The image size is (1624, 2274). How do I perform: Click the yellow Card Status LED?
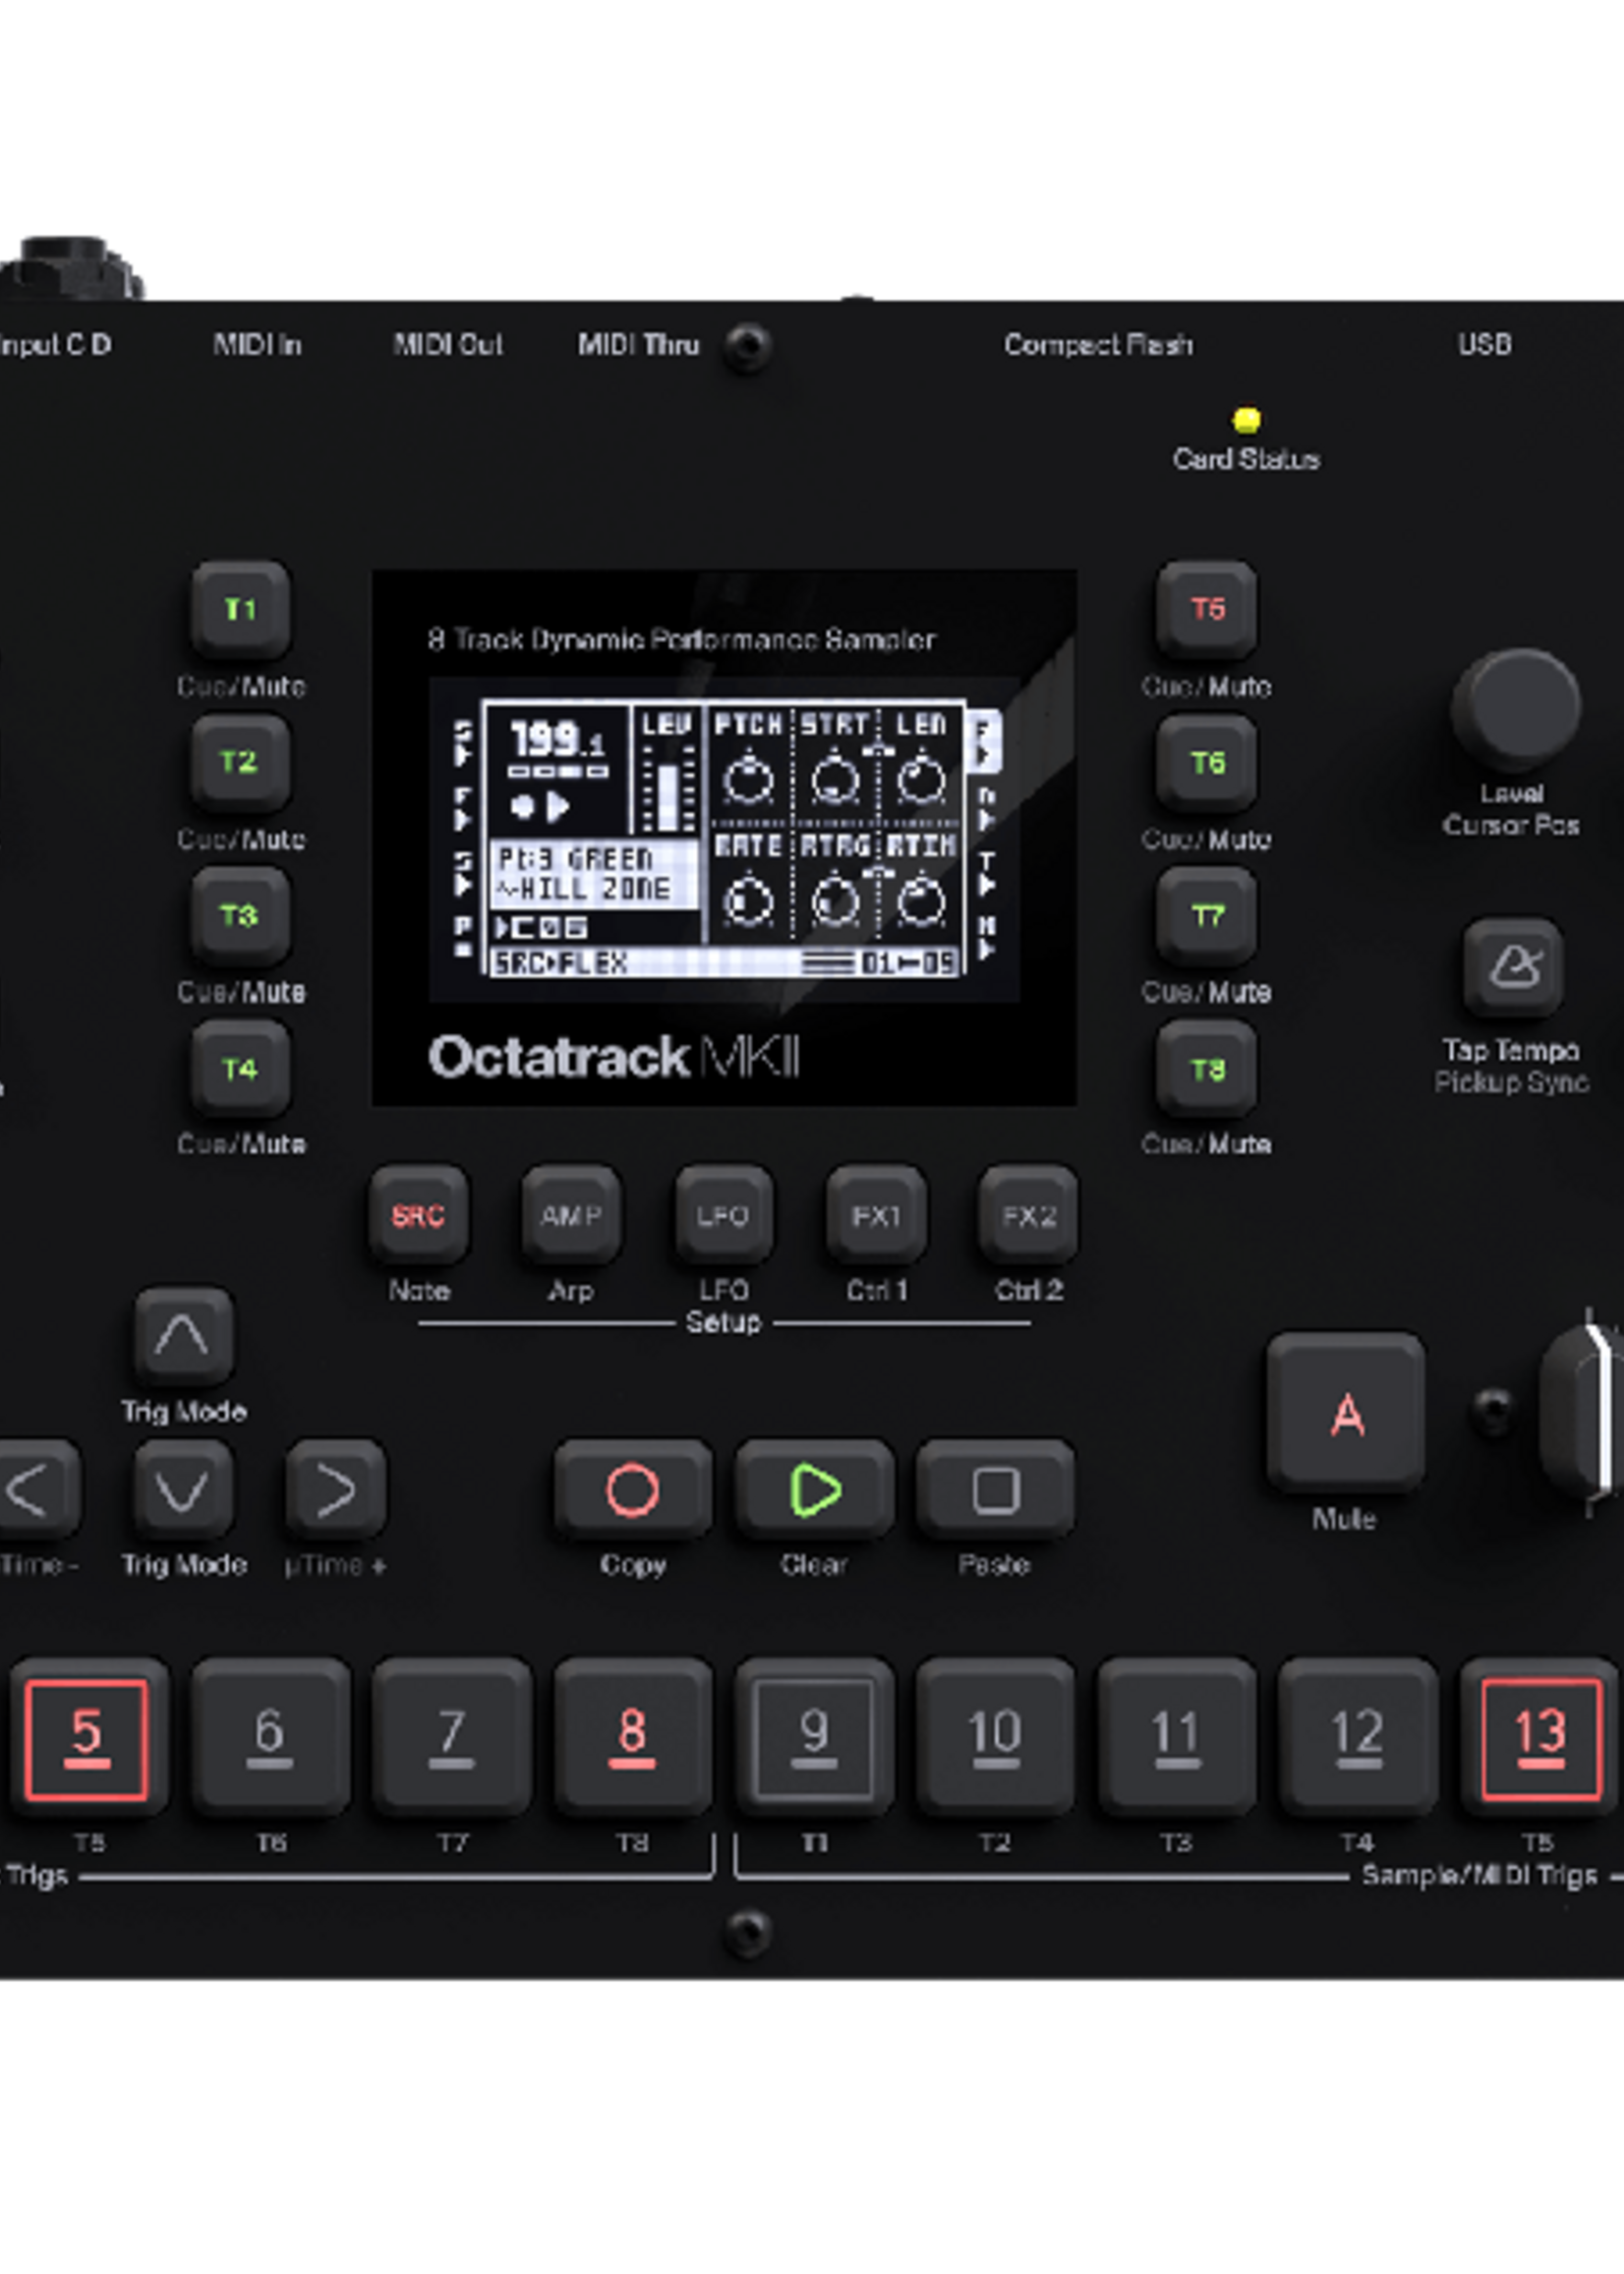tap(1246, 420)
